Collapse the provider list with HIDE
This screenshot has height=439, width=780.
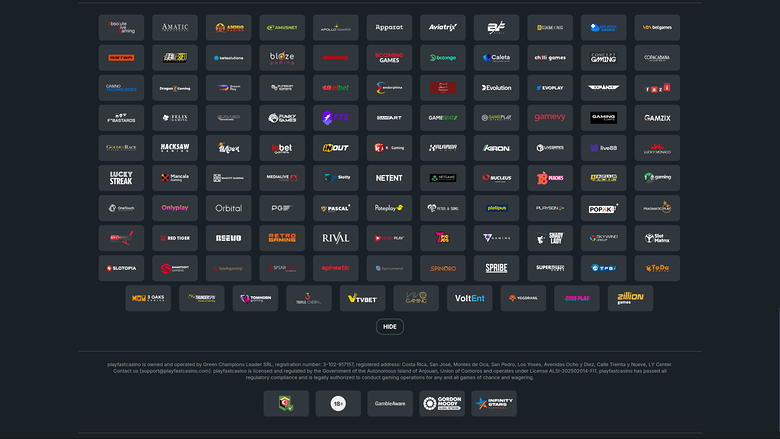click(x=390, y=326)
